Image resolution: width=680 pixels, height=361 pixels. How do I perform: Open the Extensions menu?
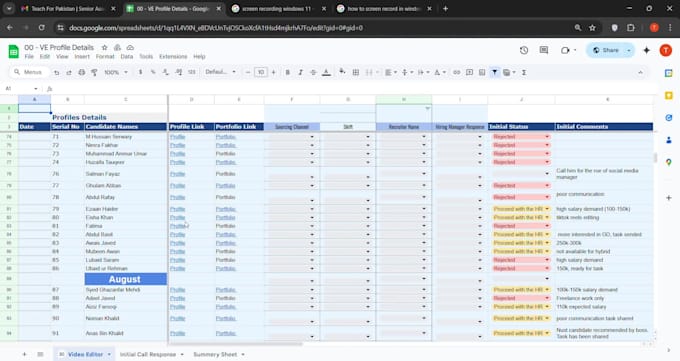tap(173, 56)
